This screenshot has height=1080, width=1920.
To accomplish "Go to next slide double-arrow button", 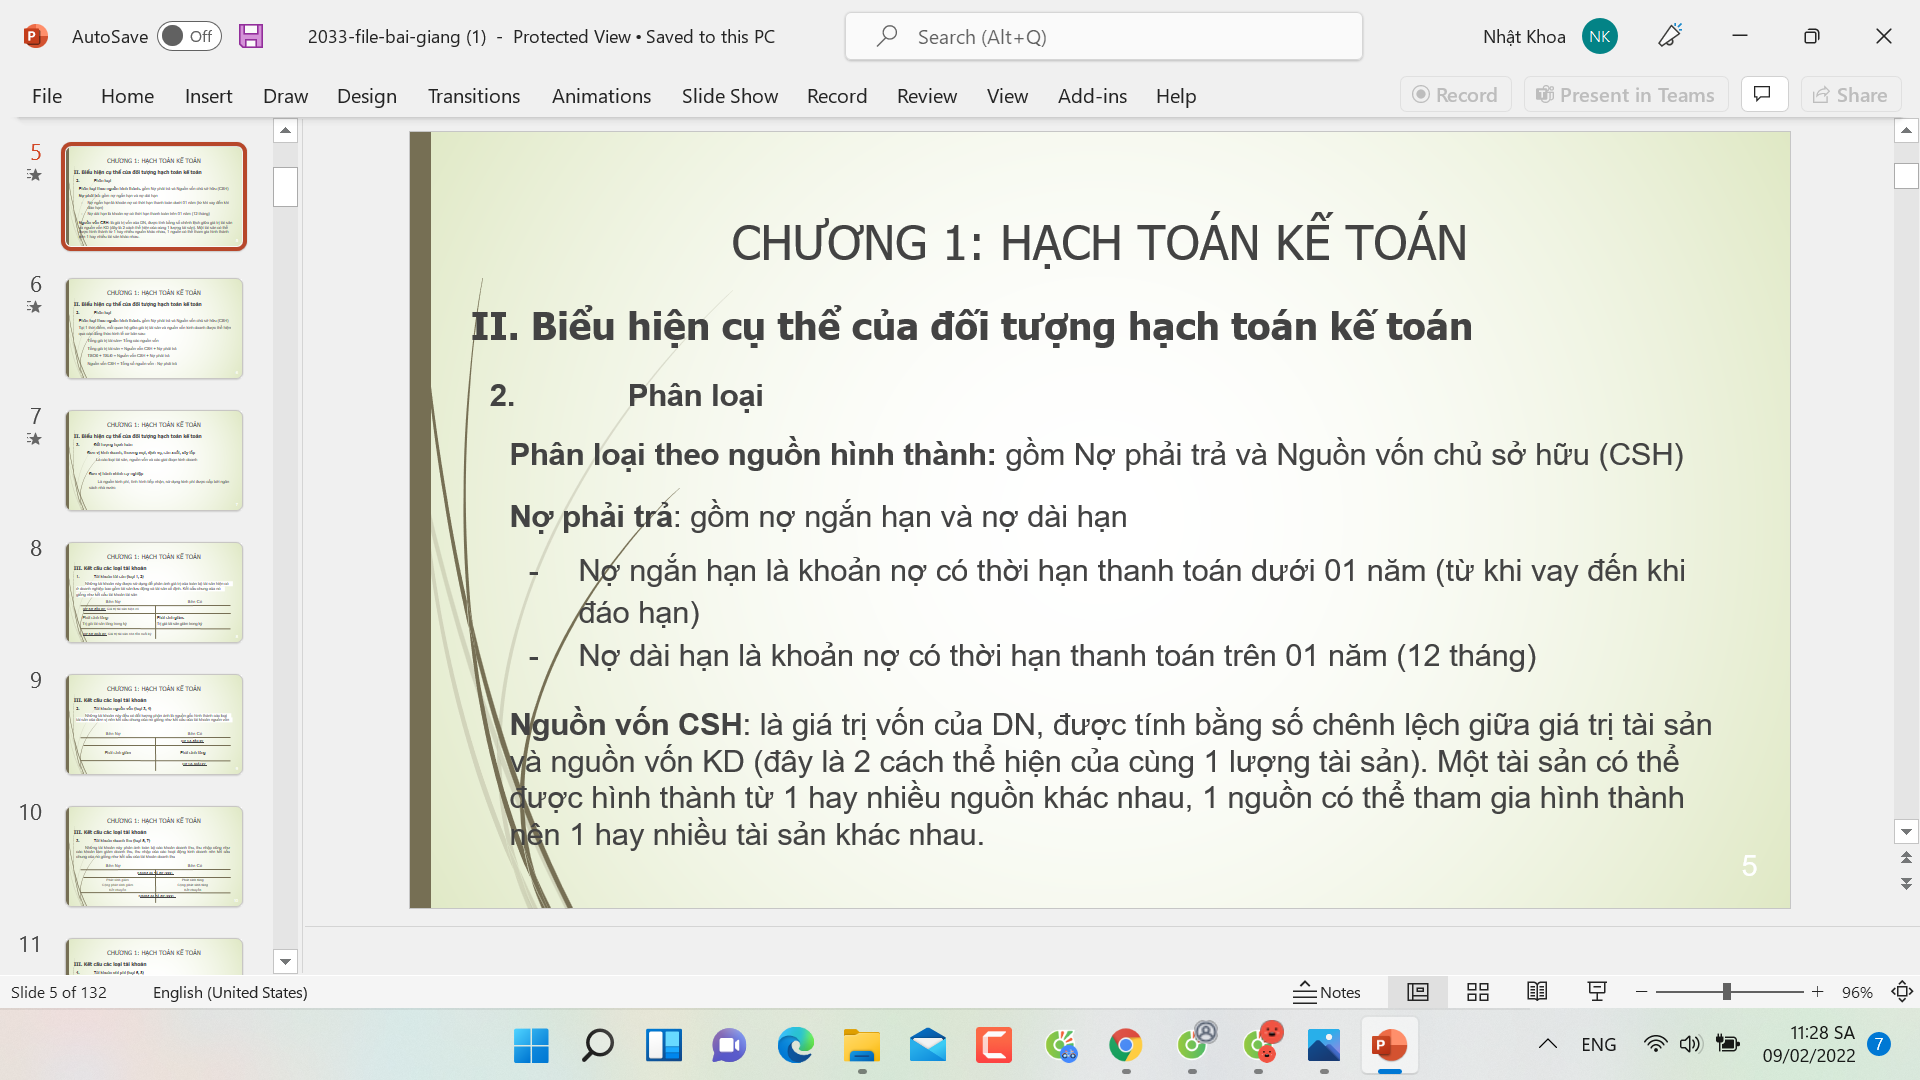I will coord(1906,884).
